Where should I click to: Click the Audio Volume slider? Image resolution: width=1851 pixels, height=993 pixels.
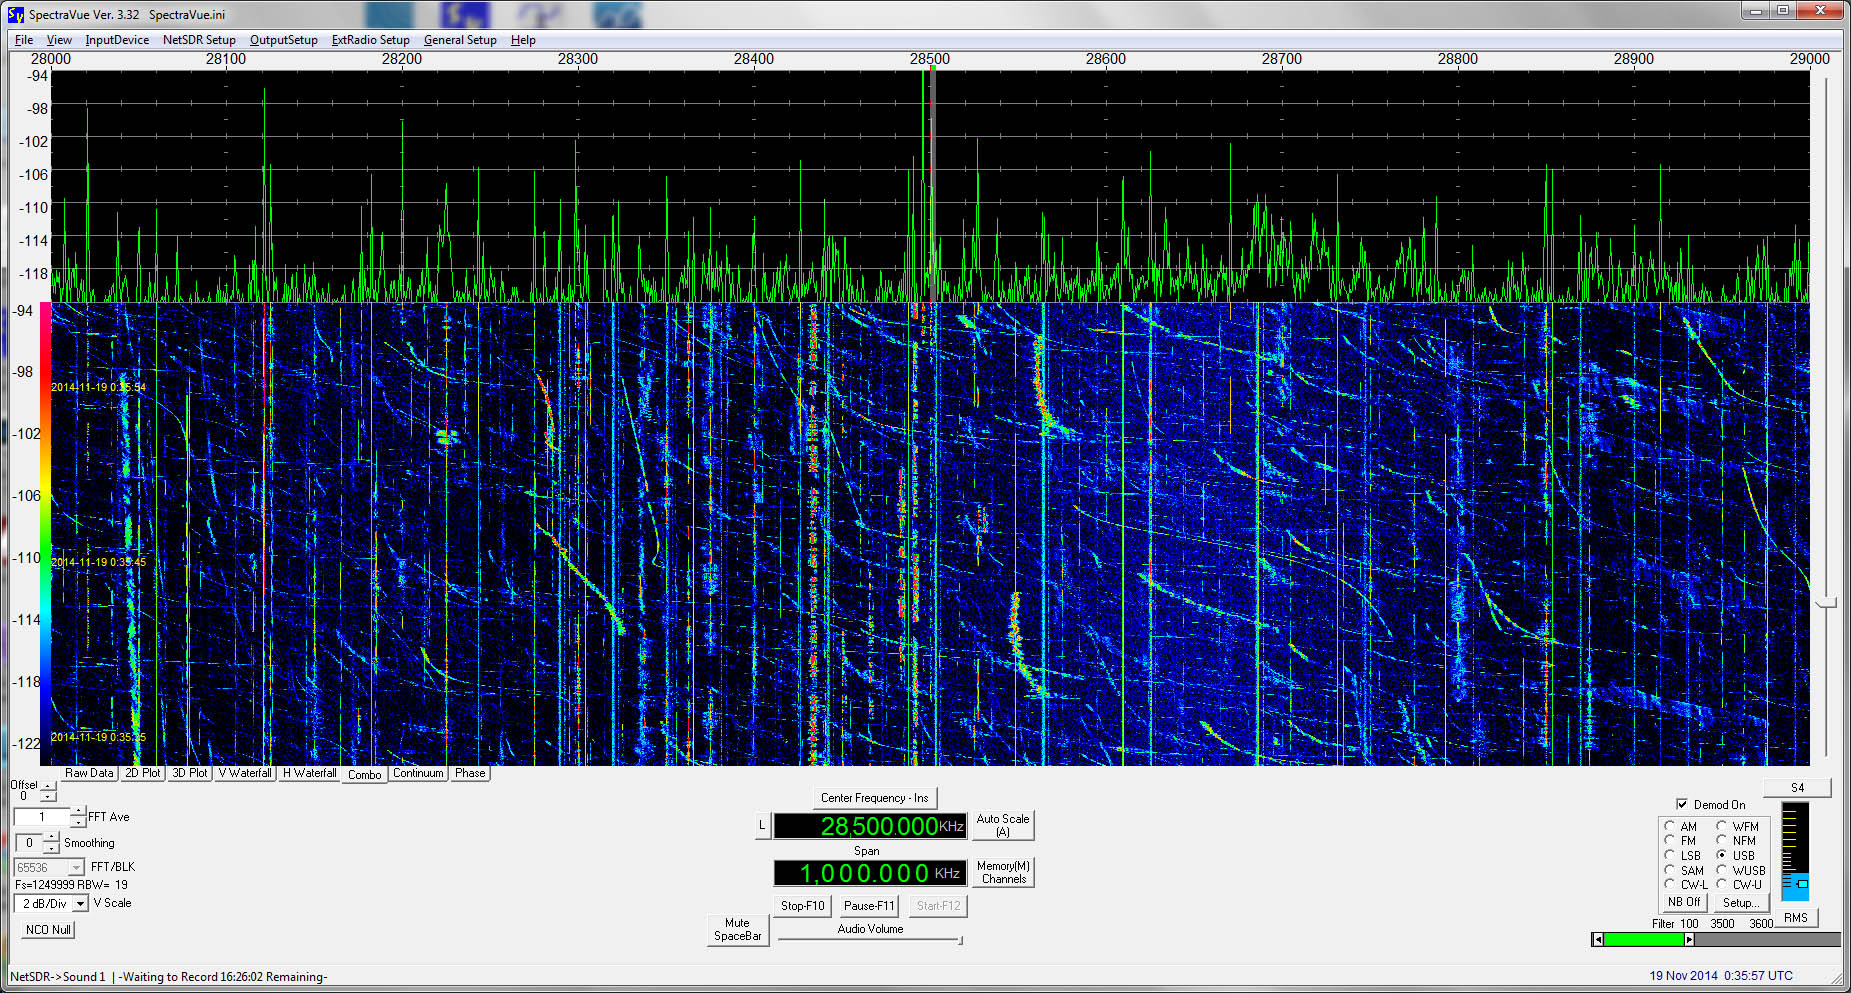point(870,940)
